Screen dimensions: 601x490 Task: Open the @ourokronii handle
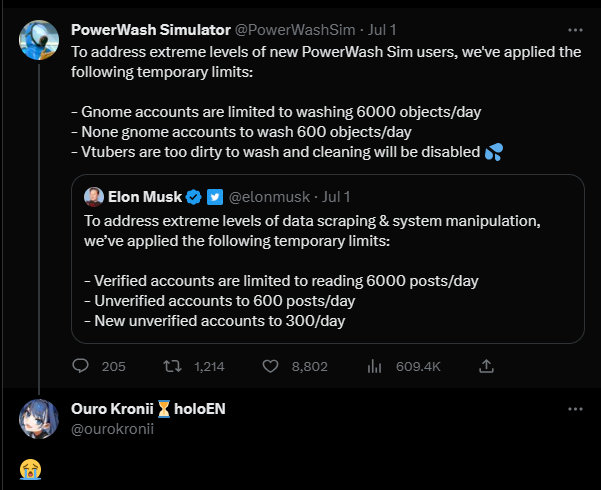[x=112, y=429]
